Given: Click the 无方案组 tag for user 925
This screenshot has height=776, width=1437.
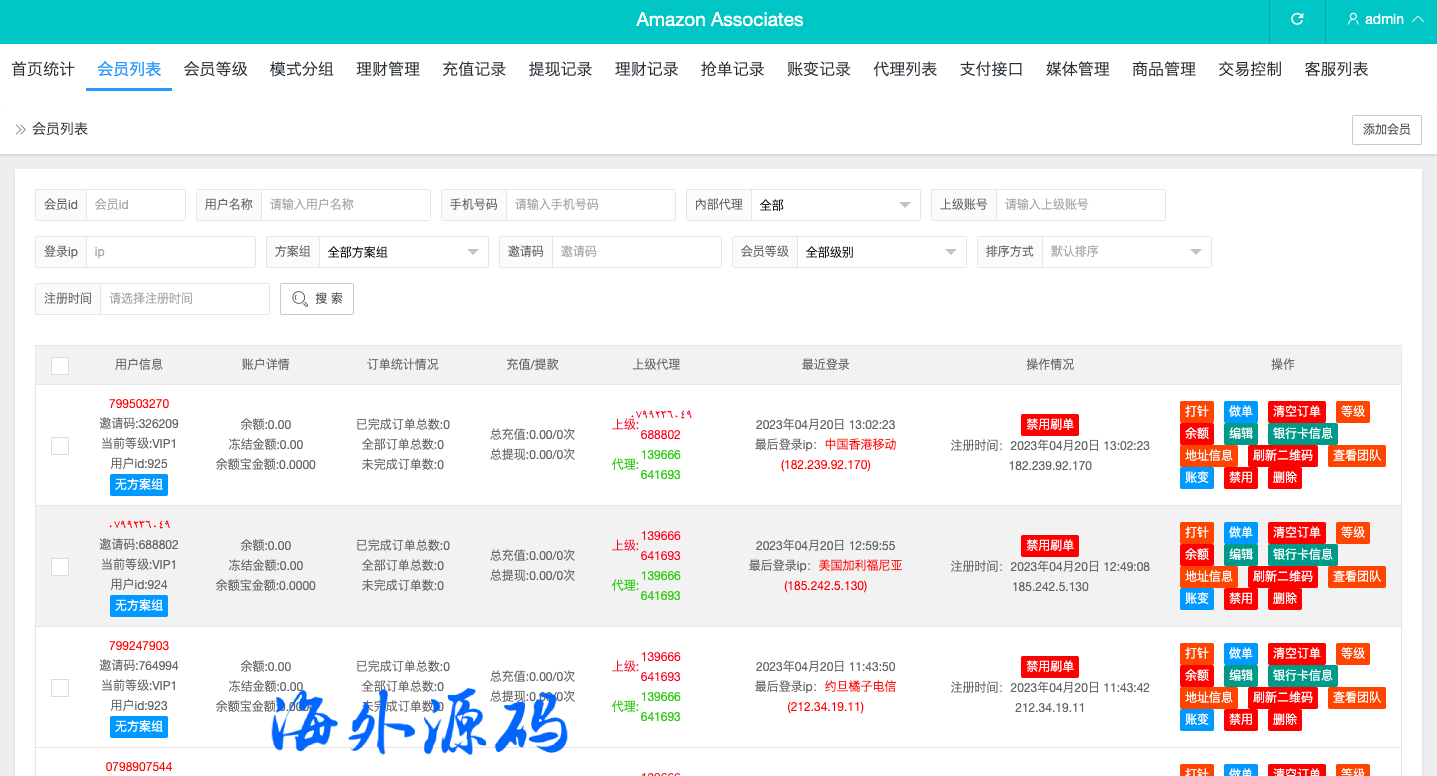Looking at the screenshot, I should 138,485.
